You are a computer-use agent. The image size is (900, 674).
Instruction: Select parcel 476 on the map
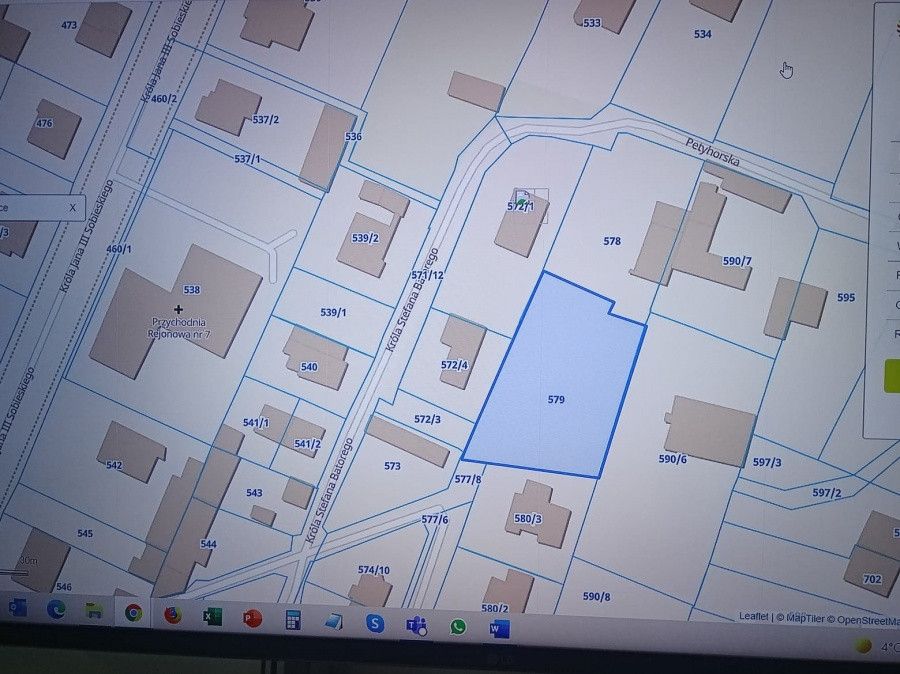pyautogui.click(x=44, y=123)
